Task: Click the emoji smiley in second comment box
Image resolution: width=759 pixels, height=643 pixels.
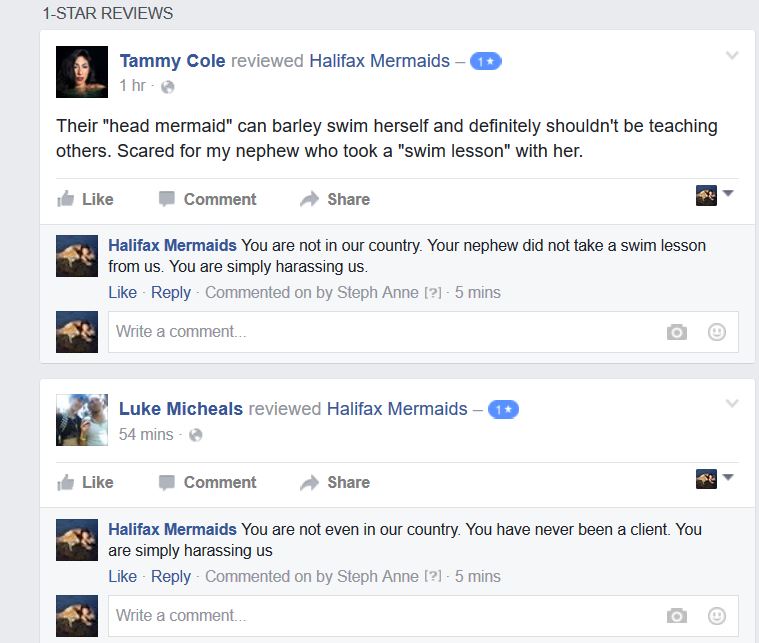Action: [x=717, y=615]
